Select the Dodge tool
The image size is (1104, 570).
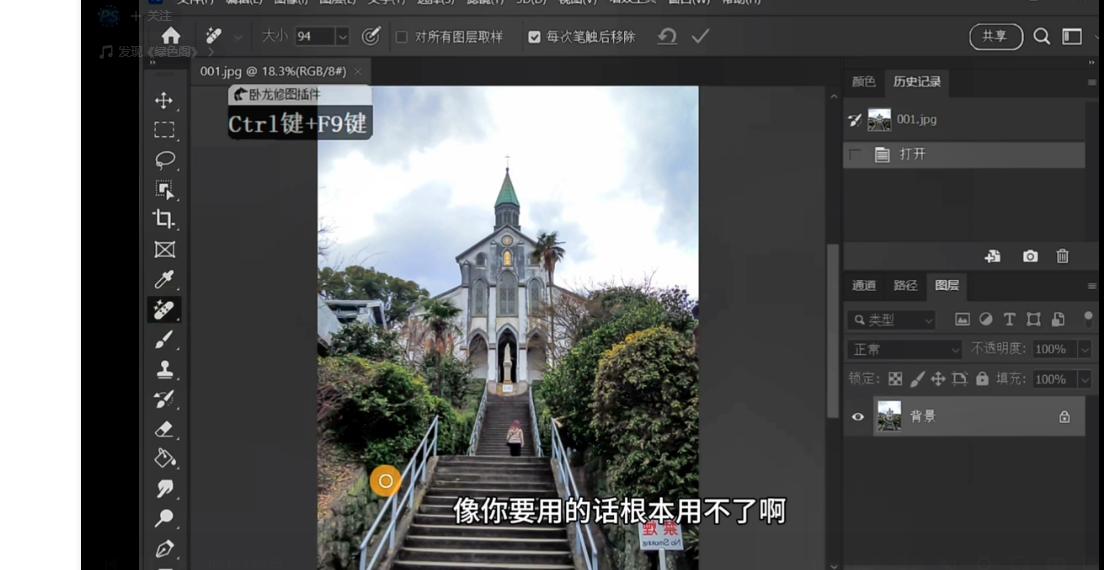(164, 519)
